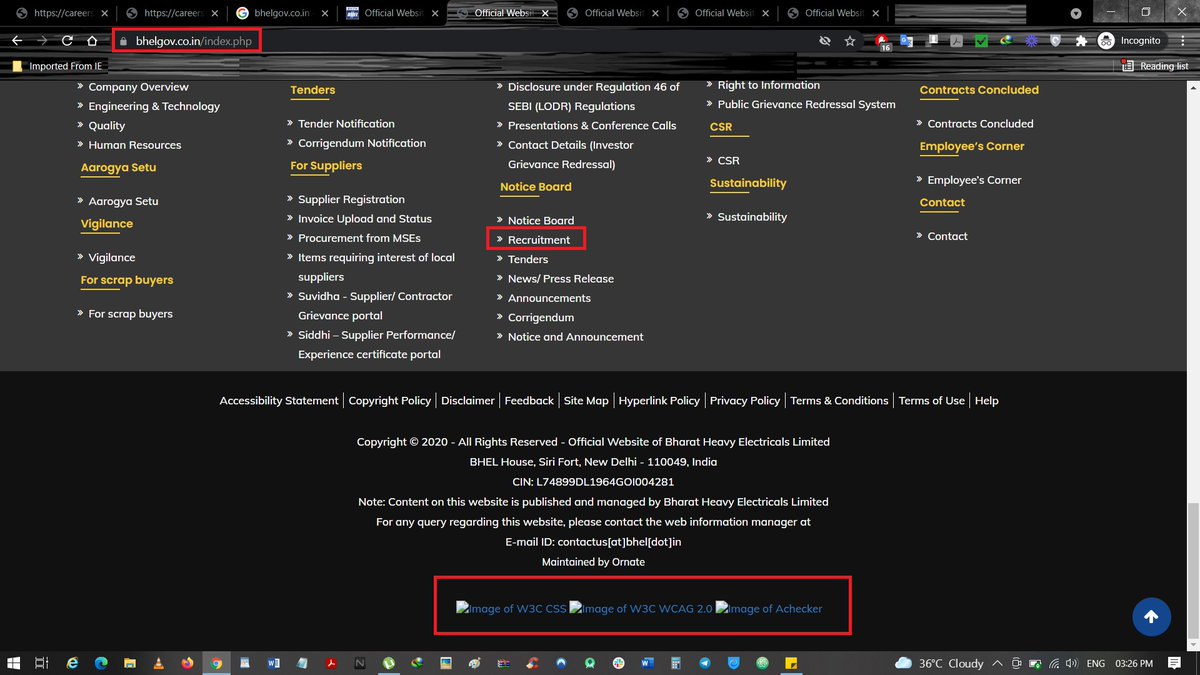This screenshot has width=1200, height=675.
Task: Open Firefox from the taskbar
Action: [x=188, y=663]
